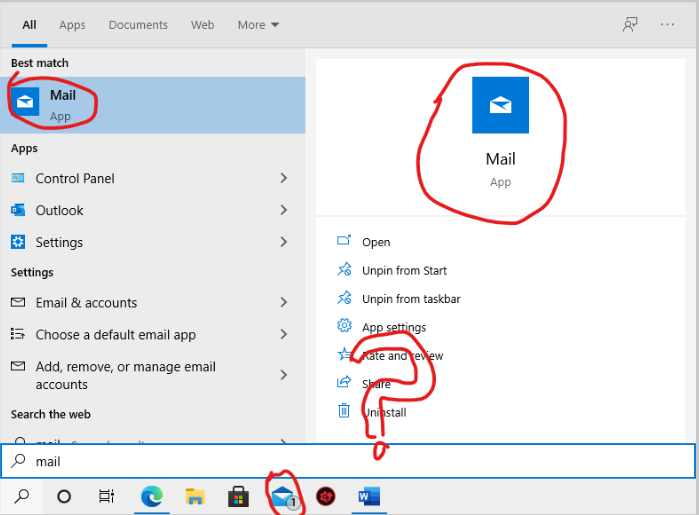Select the 'Settings' app result text
The height and width of the screenshot is (515, 699).
point(59,242)
